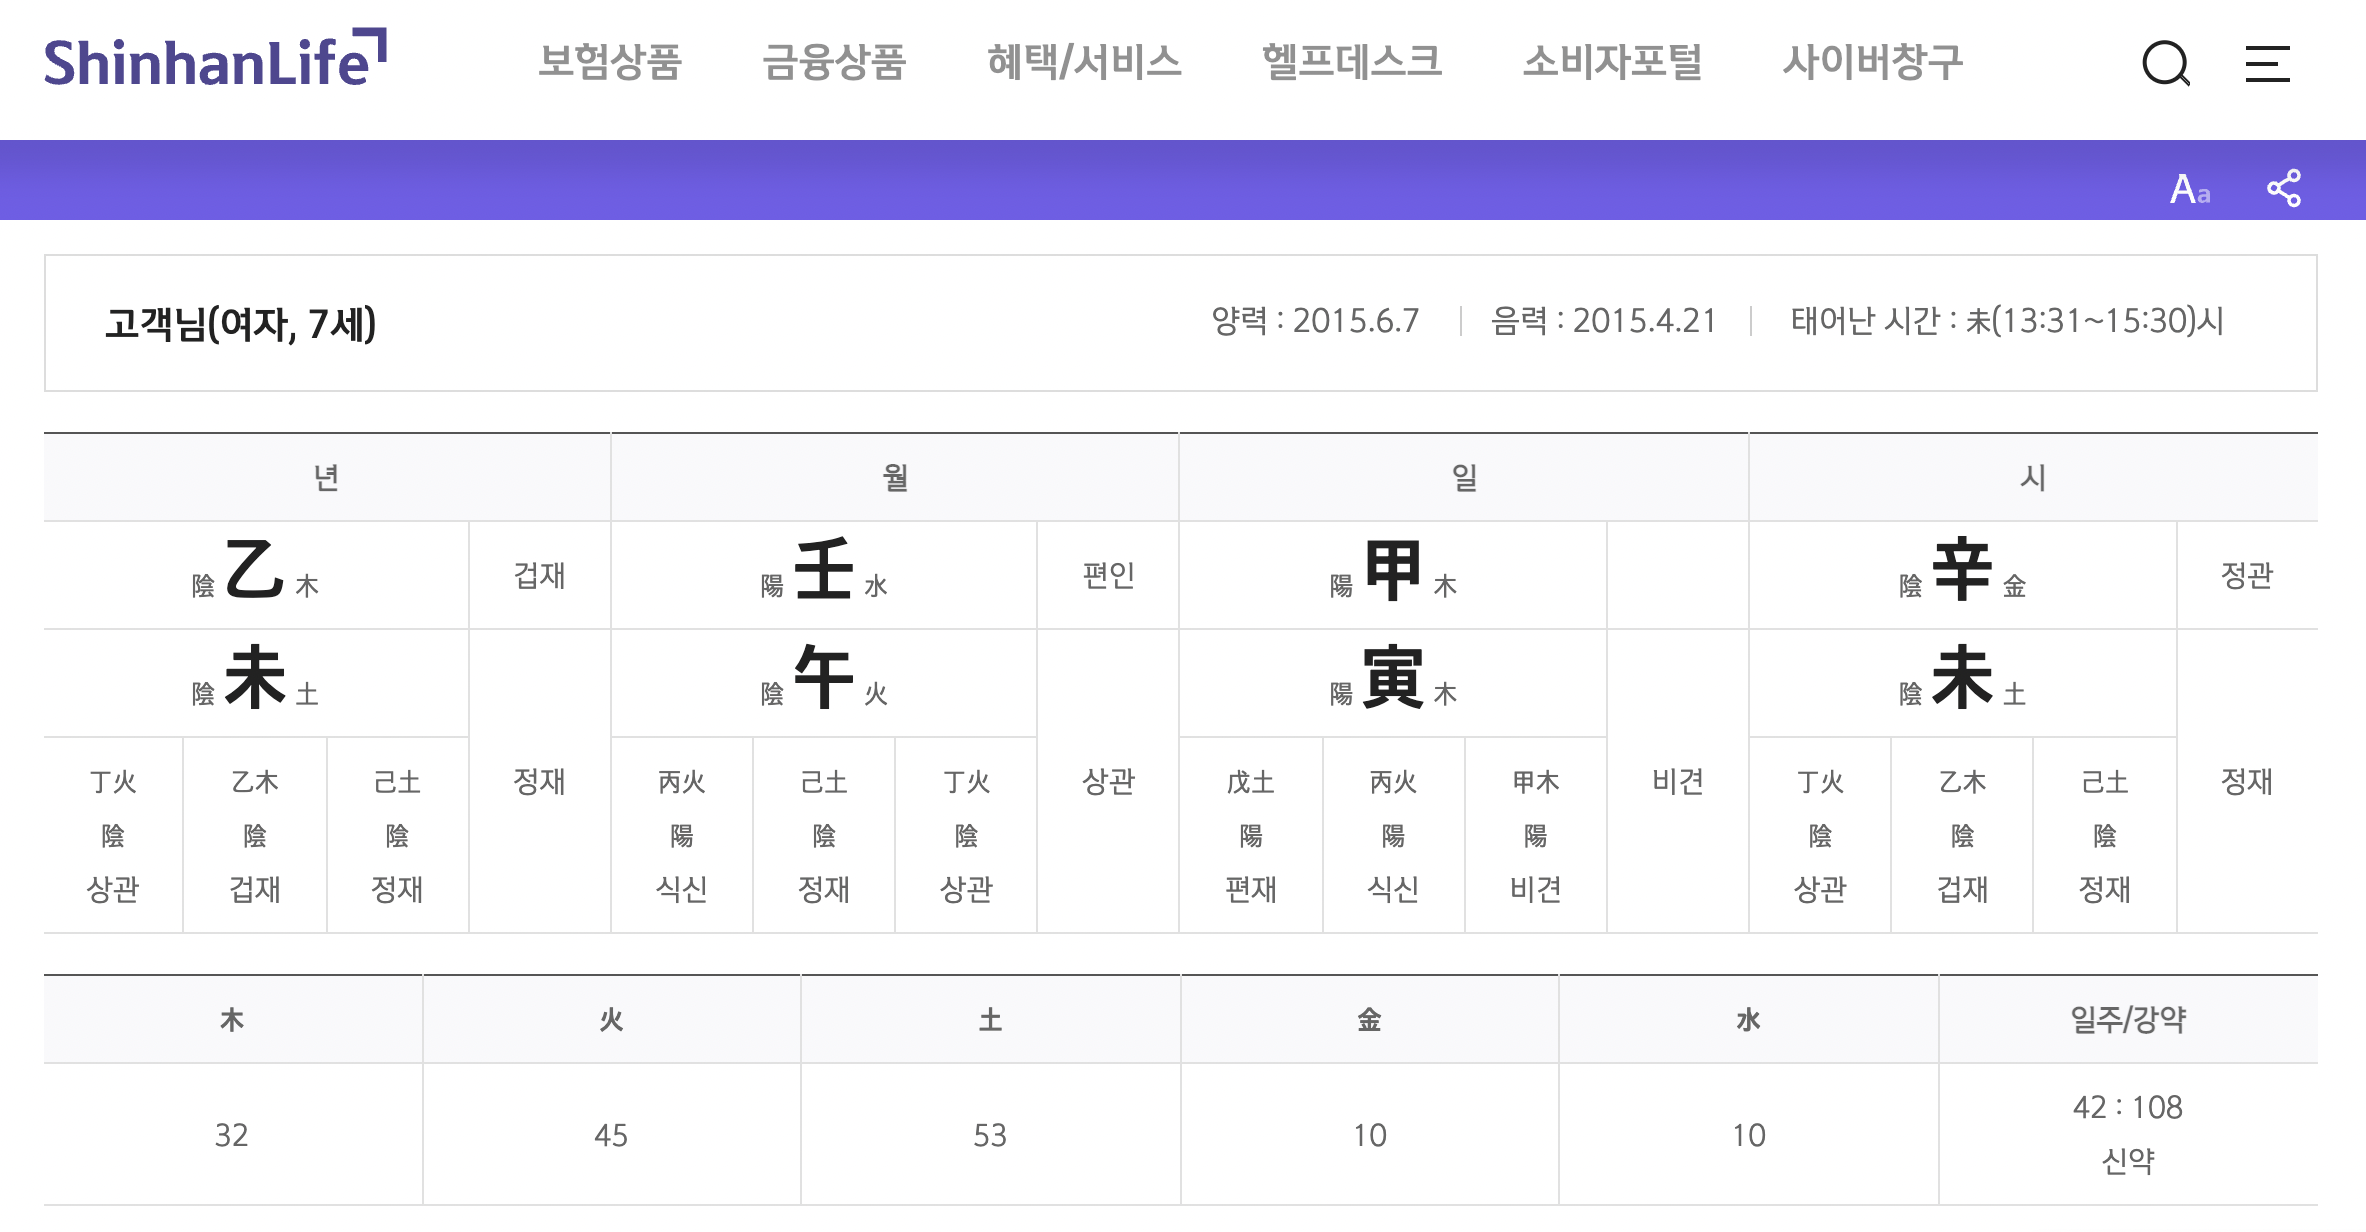Click the 일주/강약 column header

[x=2127, y=1019]
